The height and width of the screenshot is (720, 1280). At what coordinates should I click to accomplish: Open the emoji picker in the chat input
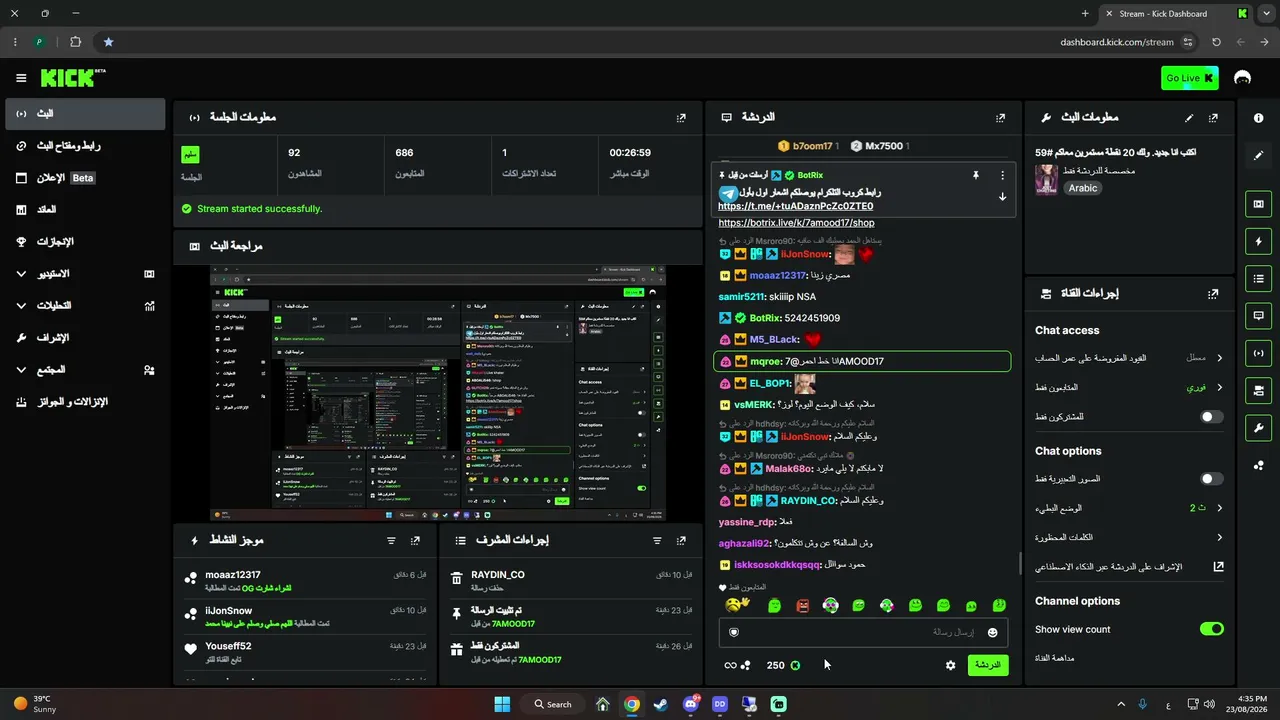coord(992,632)
